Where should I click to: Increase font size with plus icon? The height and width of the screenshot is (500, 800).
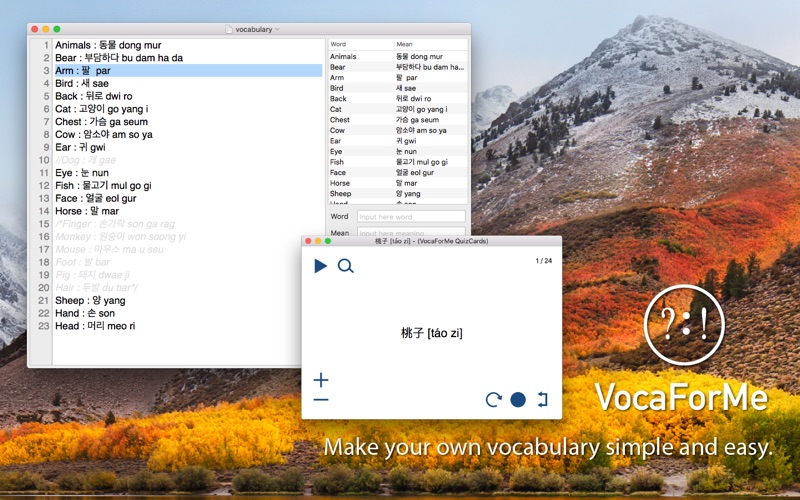[x=321, y=380]
